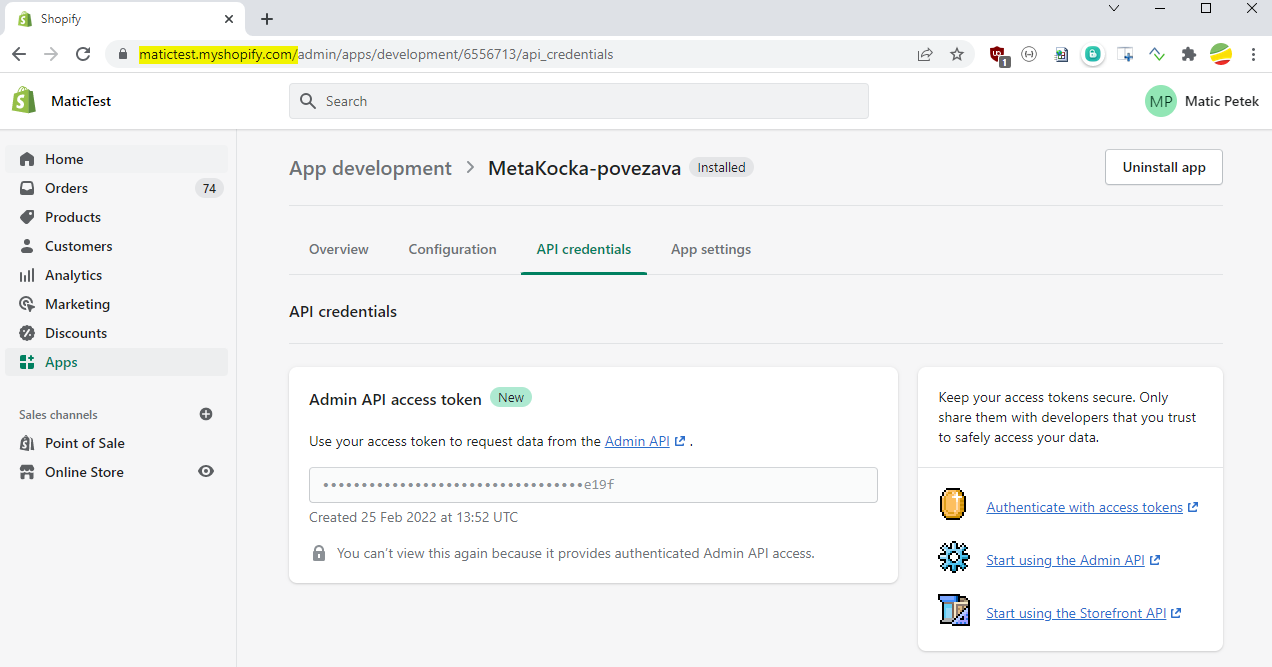
Task: Click the gear icon beside Admin API link
Action: [x=954, y=557]
